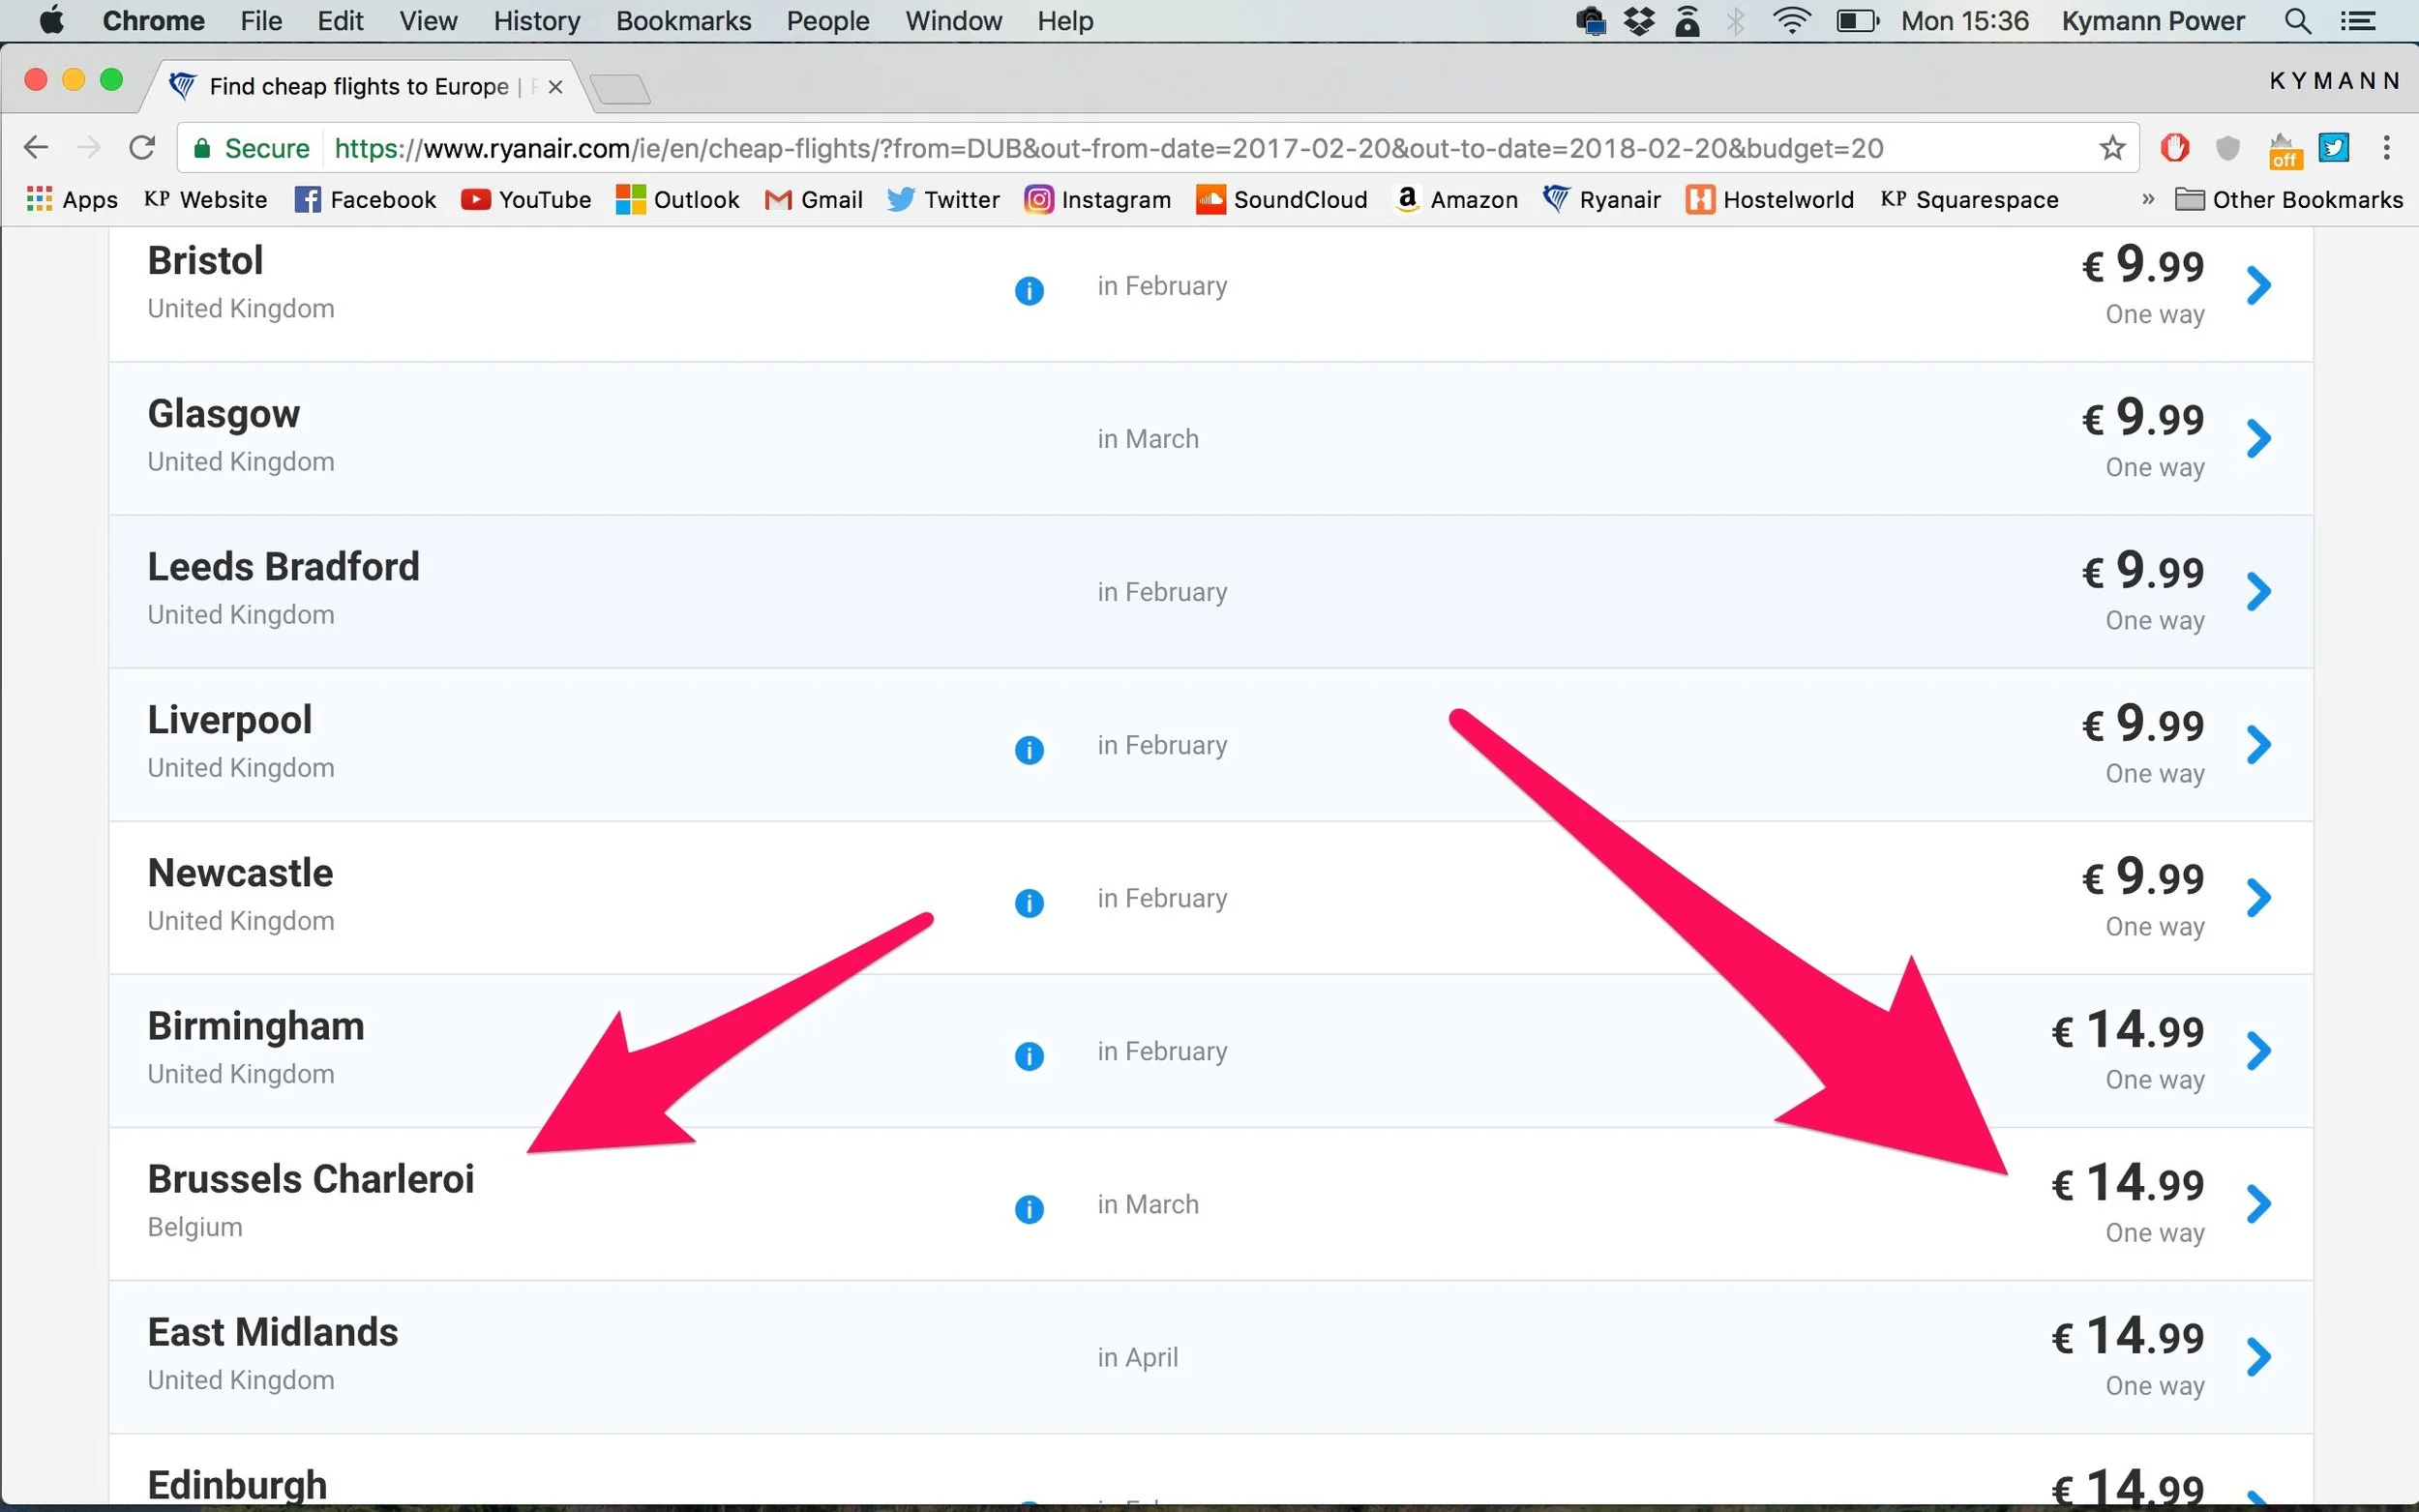2419x1512 pixels.
Task: Open the Twitter bookmark
Action: pos(943,199)
